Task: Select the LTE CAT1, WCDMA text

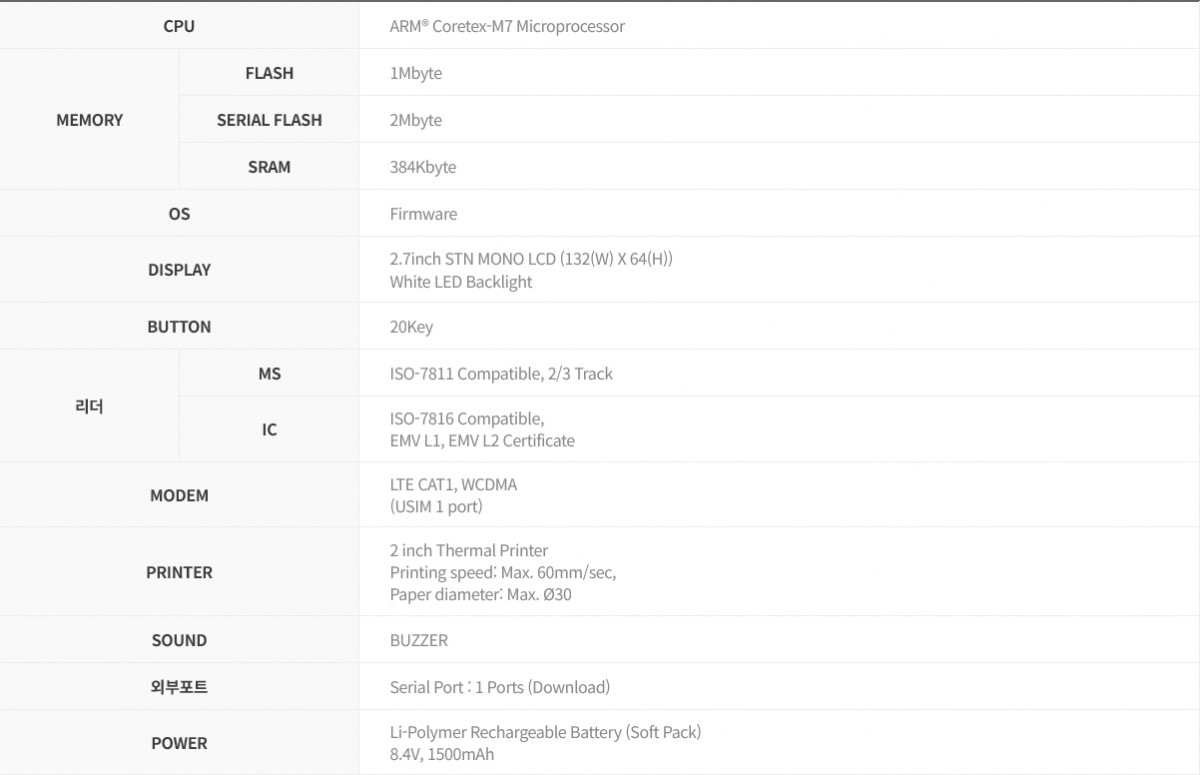Action: click(x=453, y=485)
